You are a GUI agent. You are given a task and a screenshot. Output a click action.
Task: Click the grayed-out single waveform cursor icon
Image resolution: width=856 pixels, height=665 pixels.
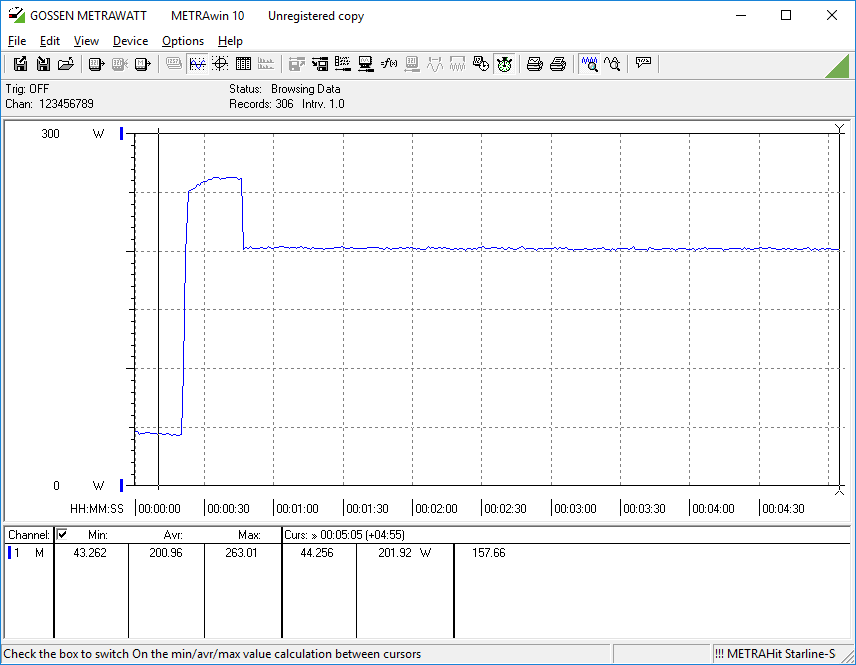435,64
